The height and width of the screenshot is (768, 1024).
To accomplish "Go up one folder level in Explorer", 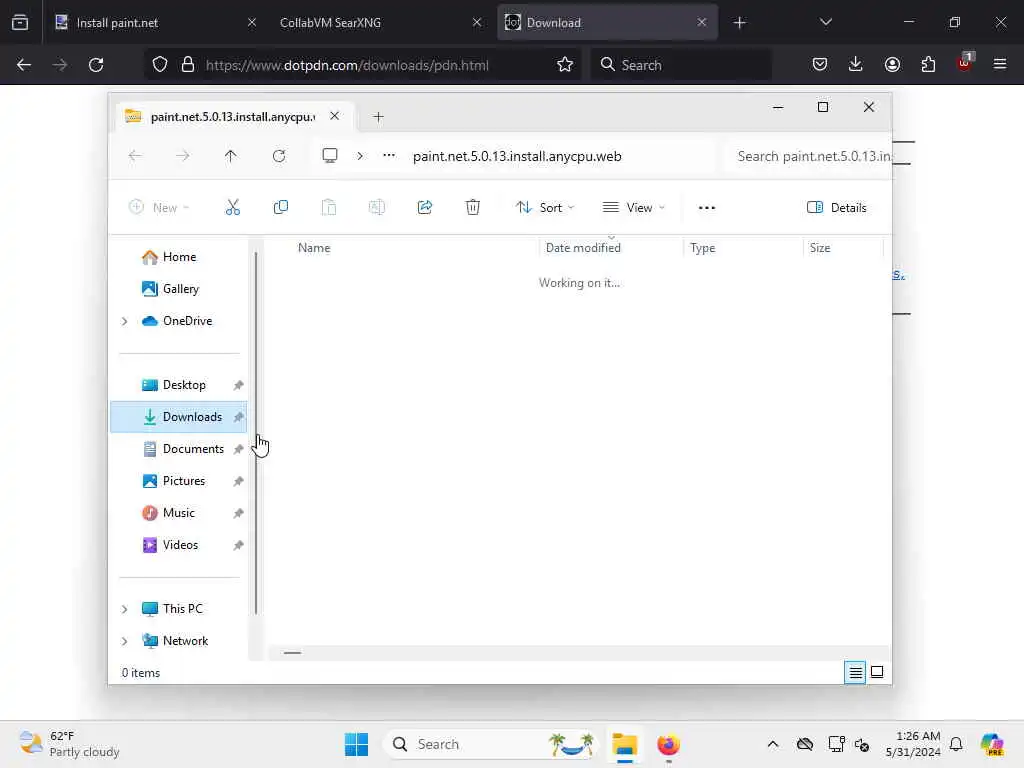I will 231,156.
